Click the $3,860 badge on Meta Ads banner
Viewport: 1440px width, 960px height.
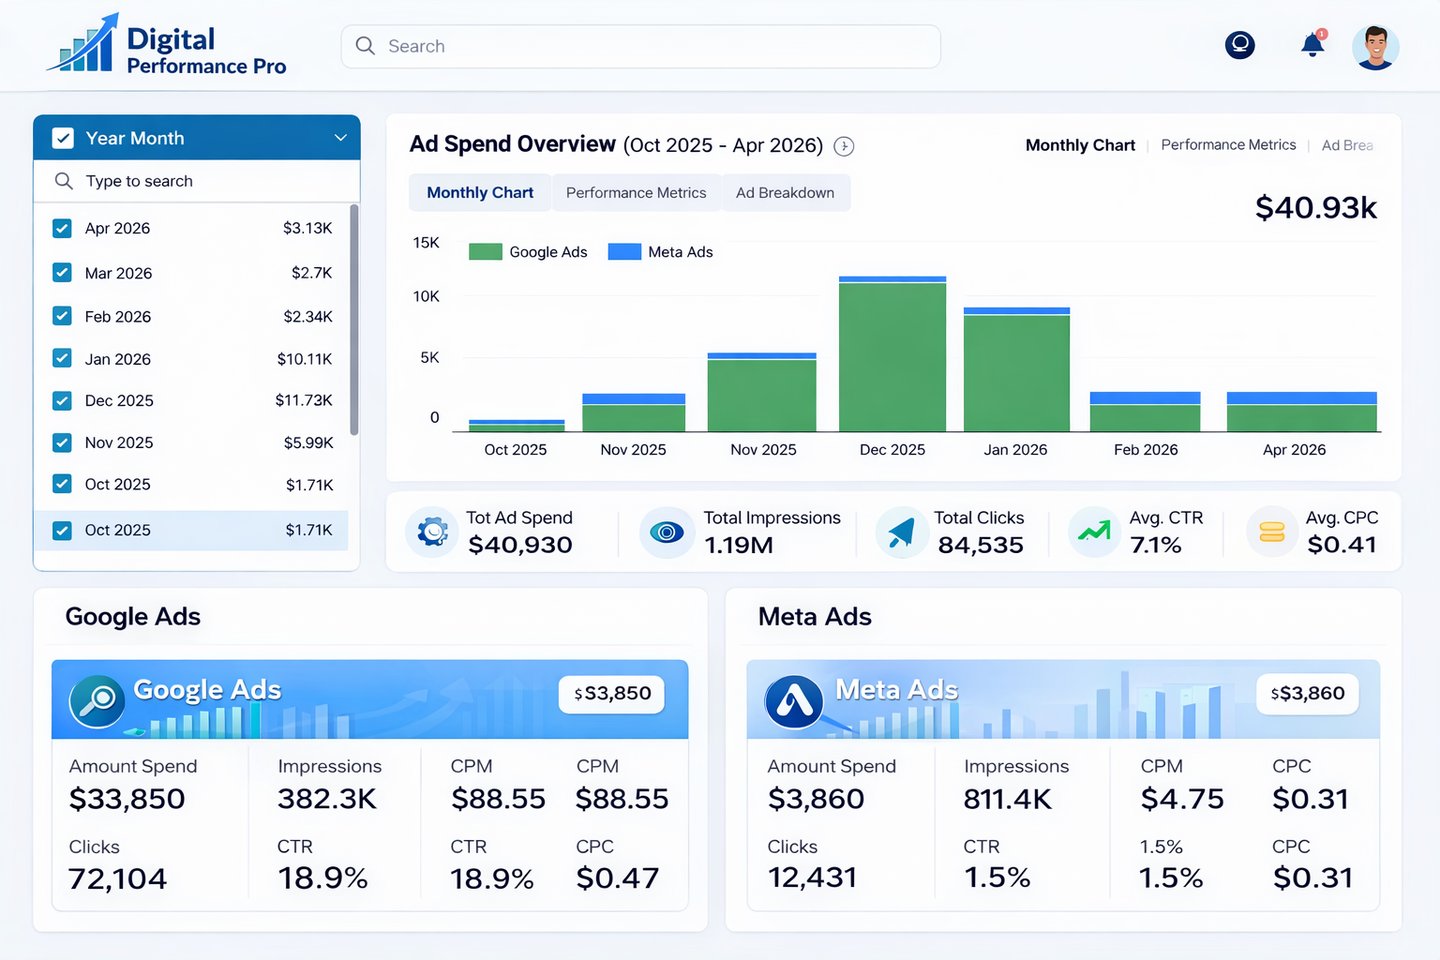[1308, 693]
